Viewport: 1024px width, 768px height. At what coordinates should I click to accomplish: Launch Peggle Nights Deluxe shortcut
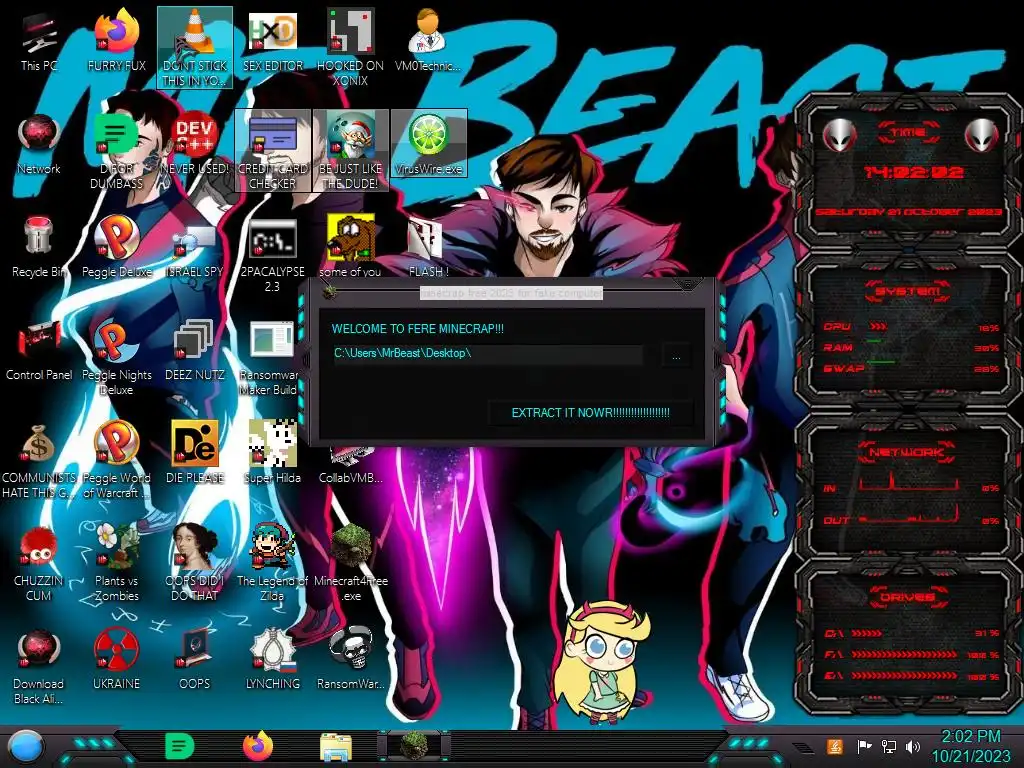(x=116, y=357)
